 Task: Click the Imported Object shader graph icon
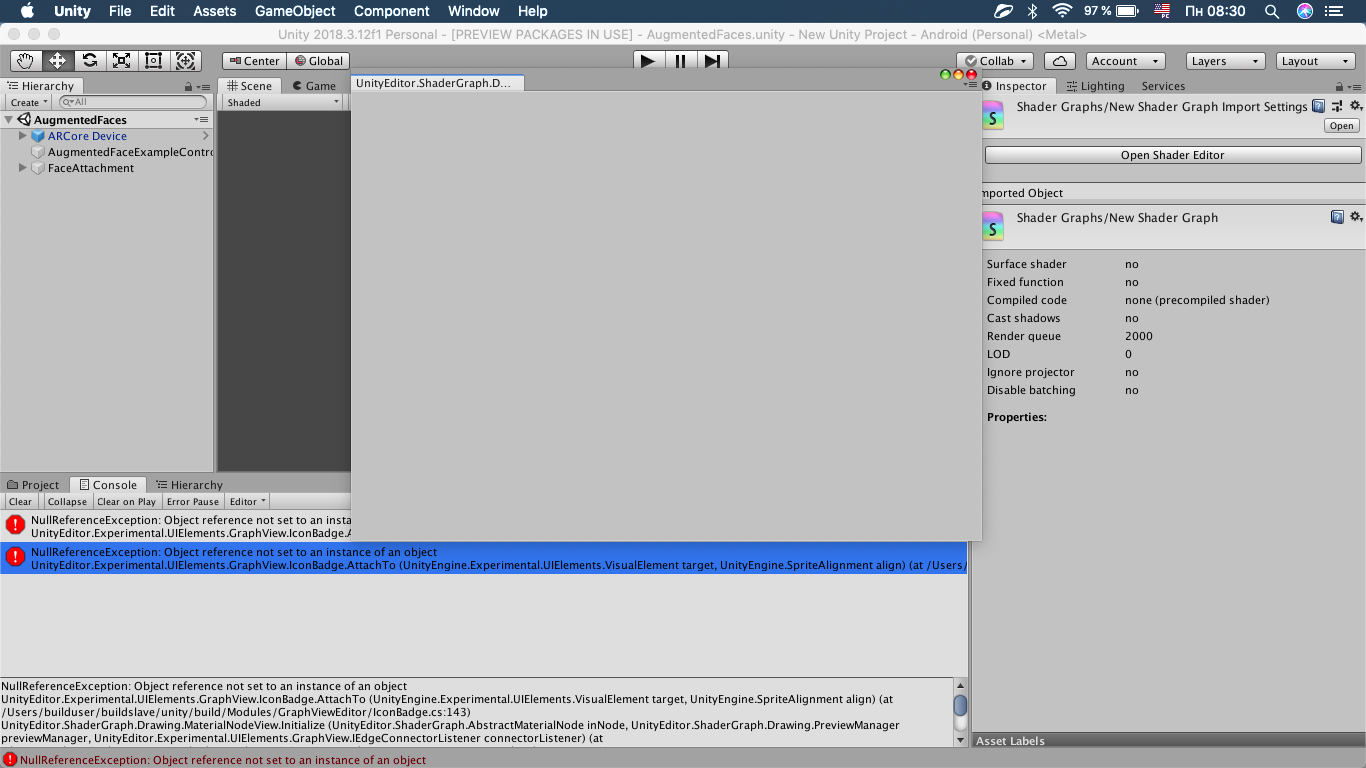pyautogui.click(x=992, y=225)
